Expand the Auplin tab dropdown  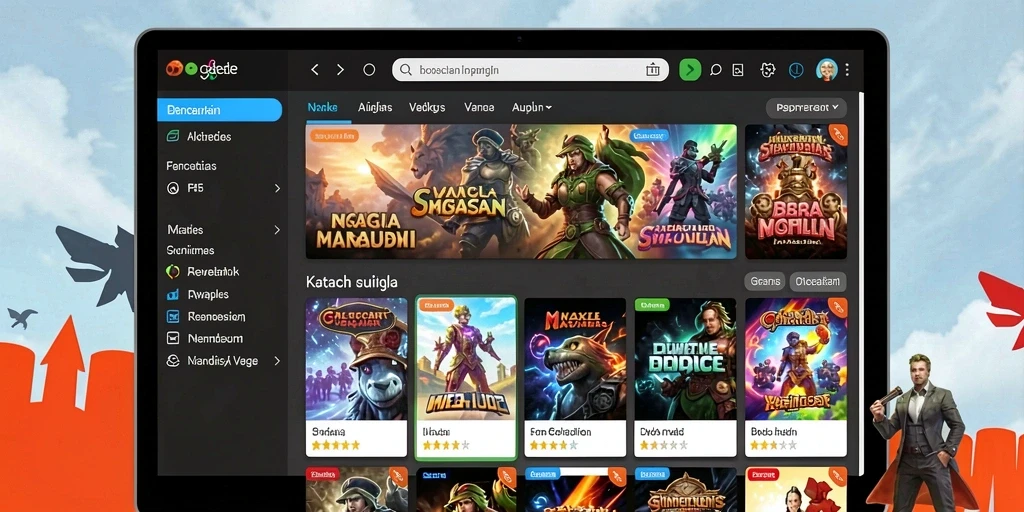coord(532,107)
